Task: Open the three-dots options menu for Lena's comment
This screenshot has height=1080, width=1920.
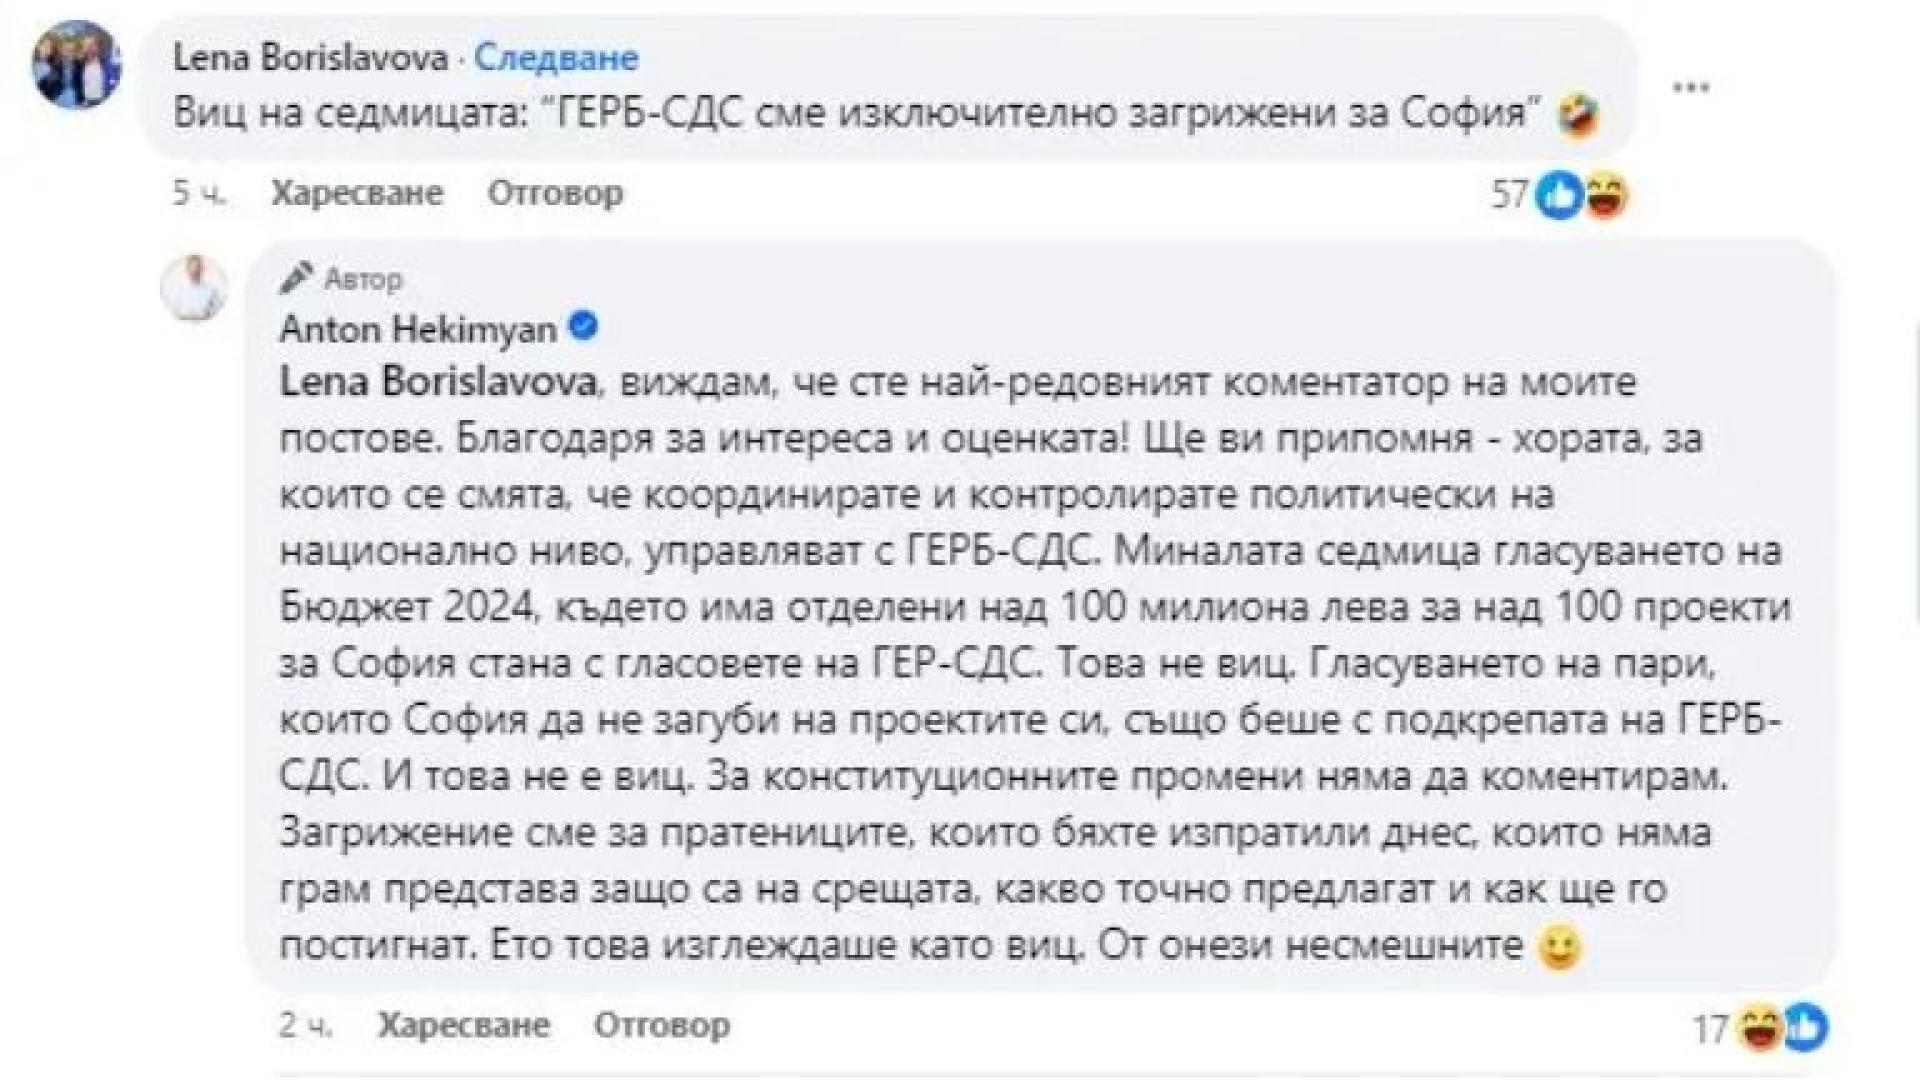Action: pos(1691,88)
